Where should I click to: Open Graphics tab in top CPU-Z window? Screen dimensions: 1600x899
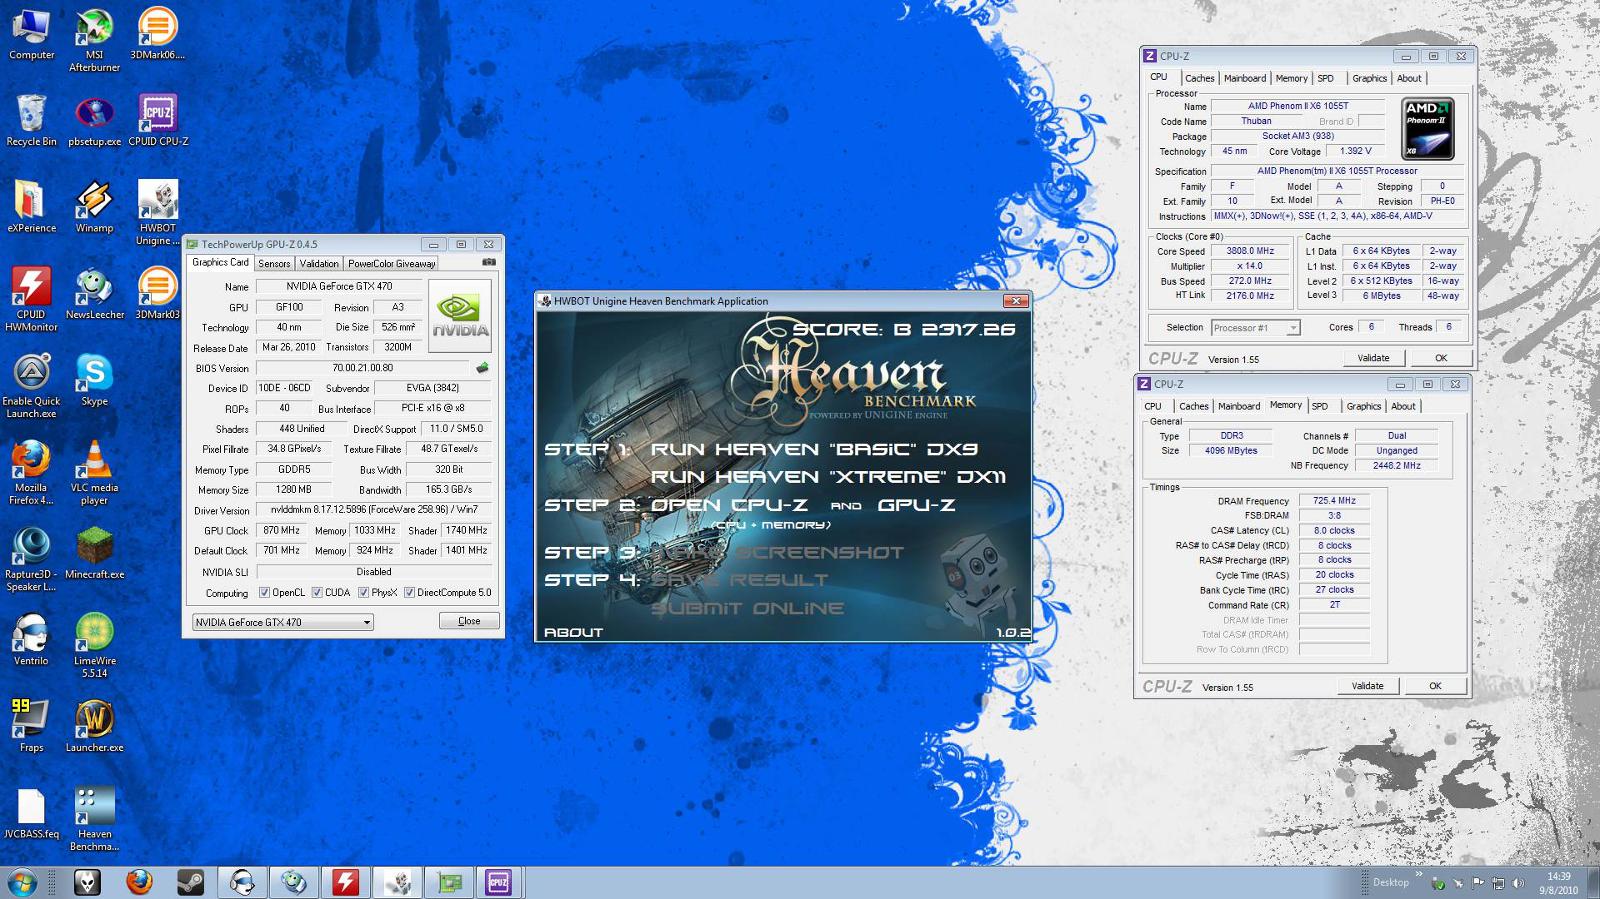(1369, 78)
